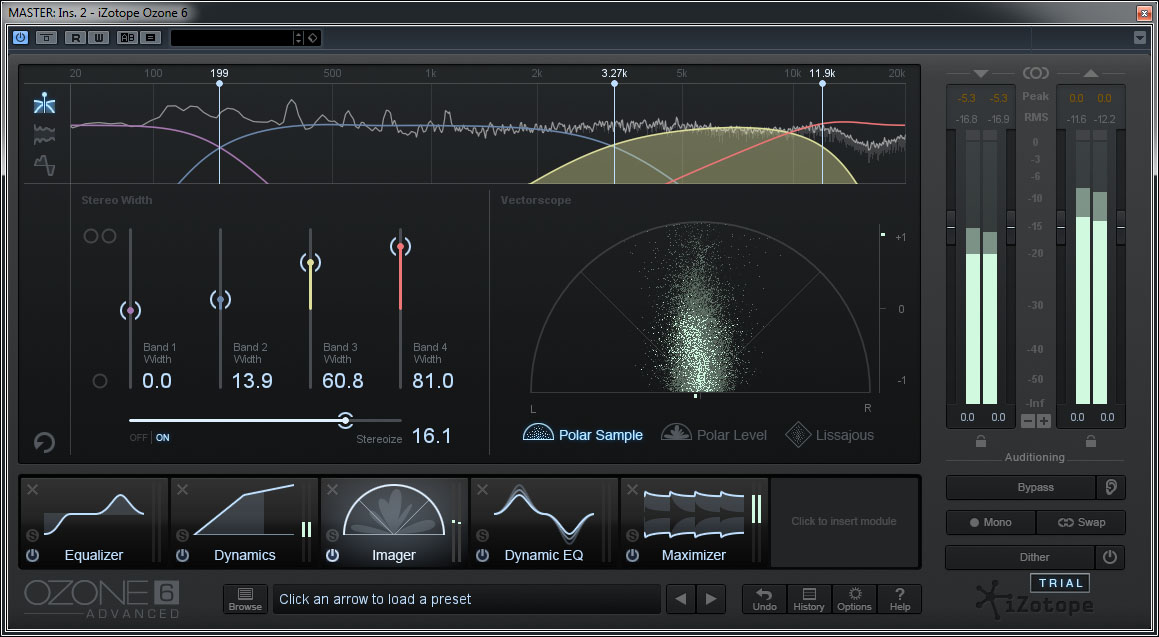Click the empty slot to insert module

coord(843,521)
